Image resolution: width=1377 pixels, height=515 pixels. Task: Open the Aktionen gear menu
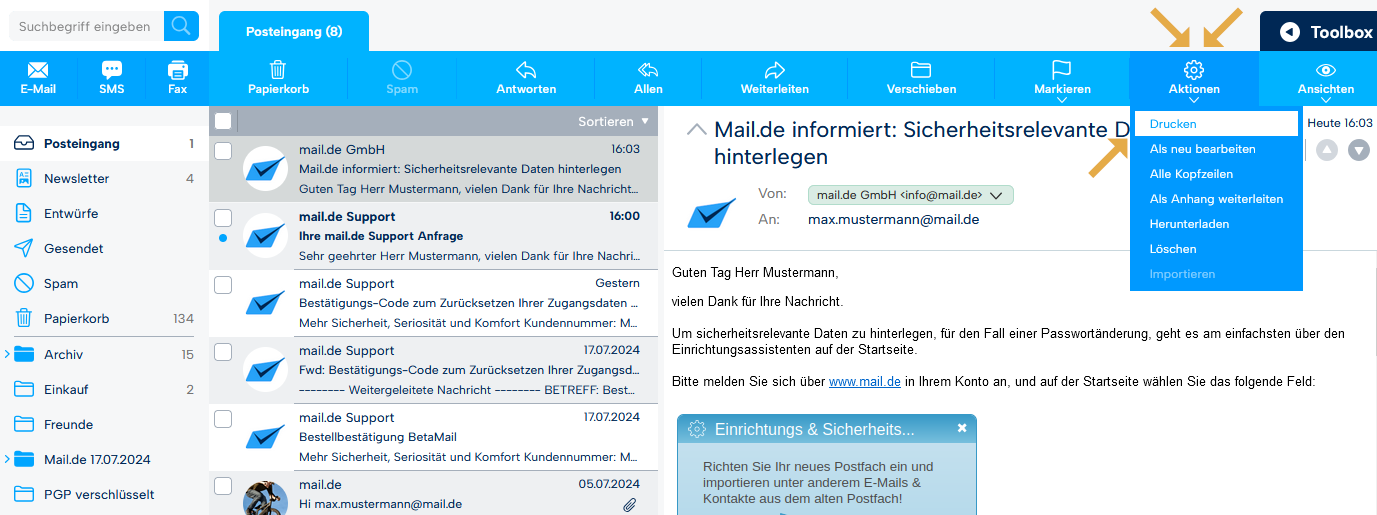pos(1194,78)
